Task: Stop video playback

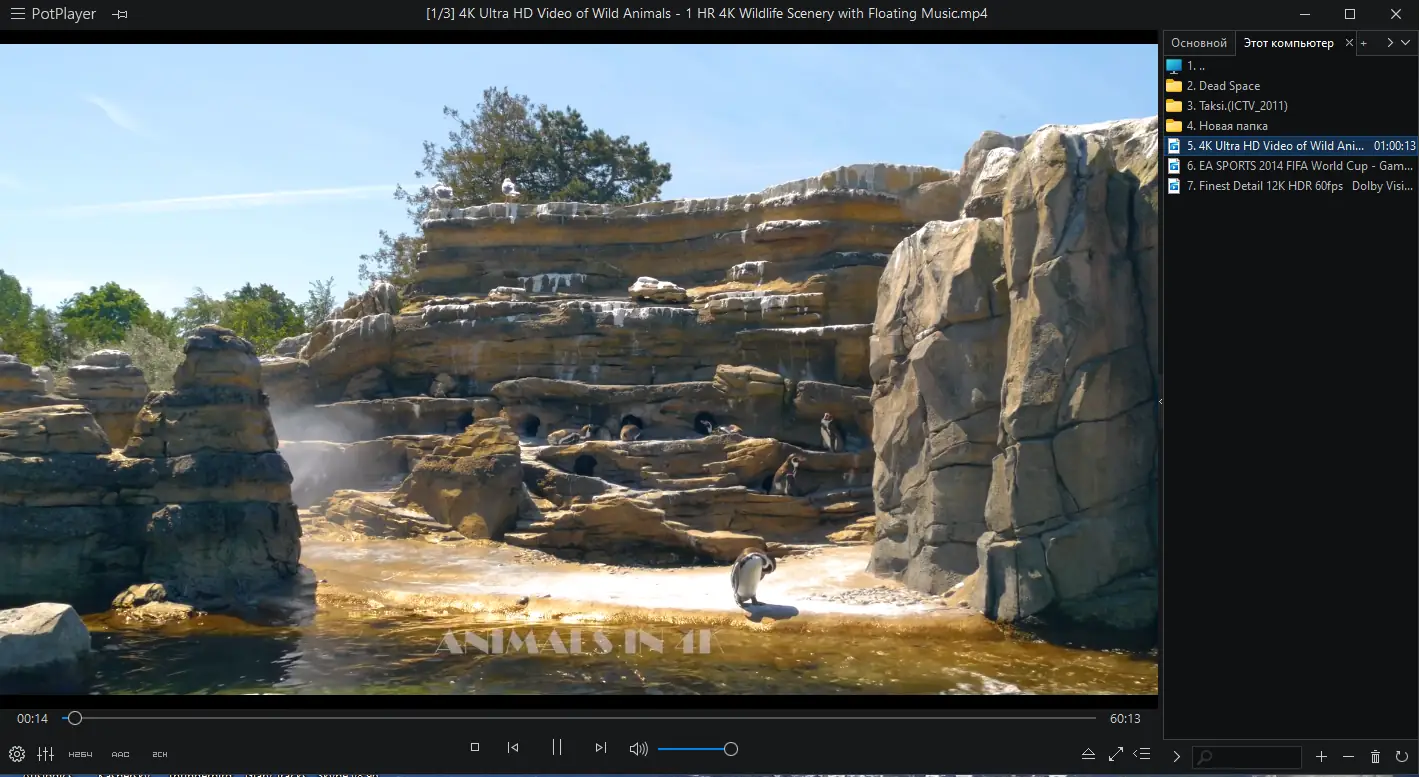Action: click(x=475, y=748)
